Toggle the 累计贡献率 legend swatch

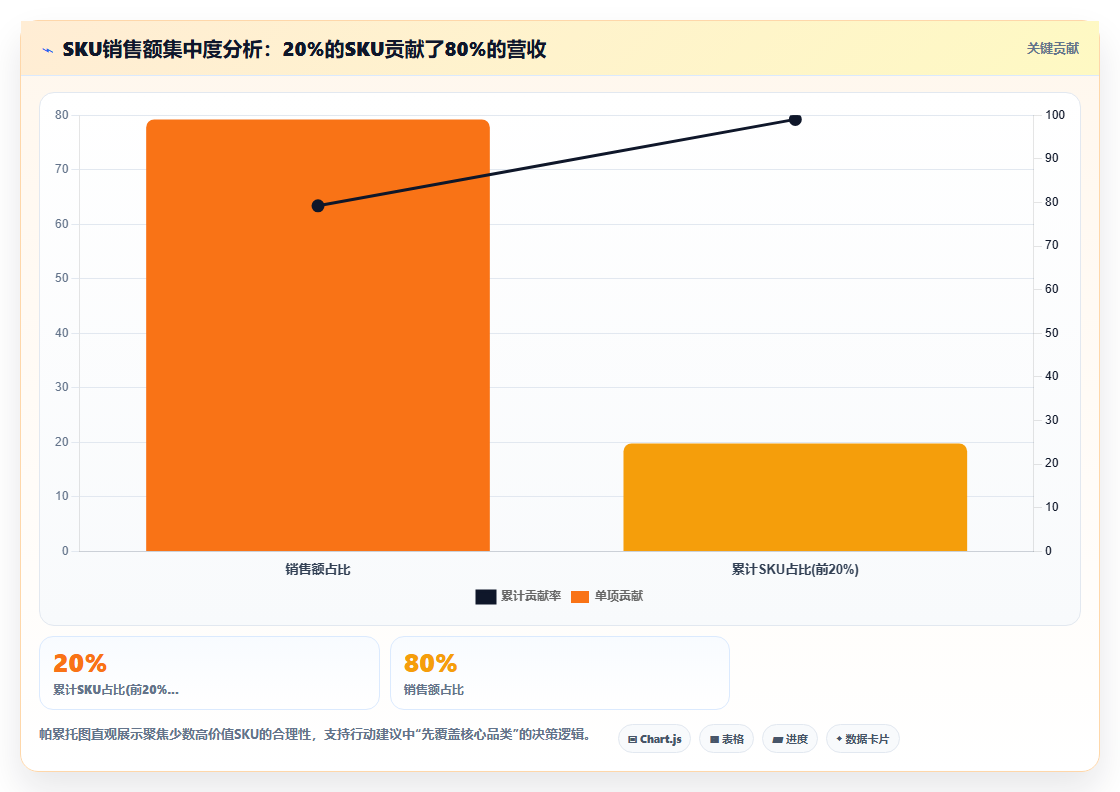pos(486,596)
